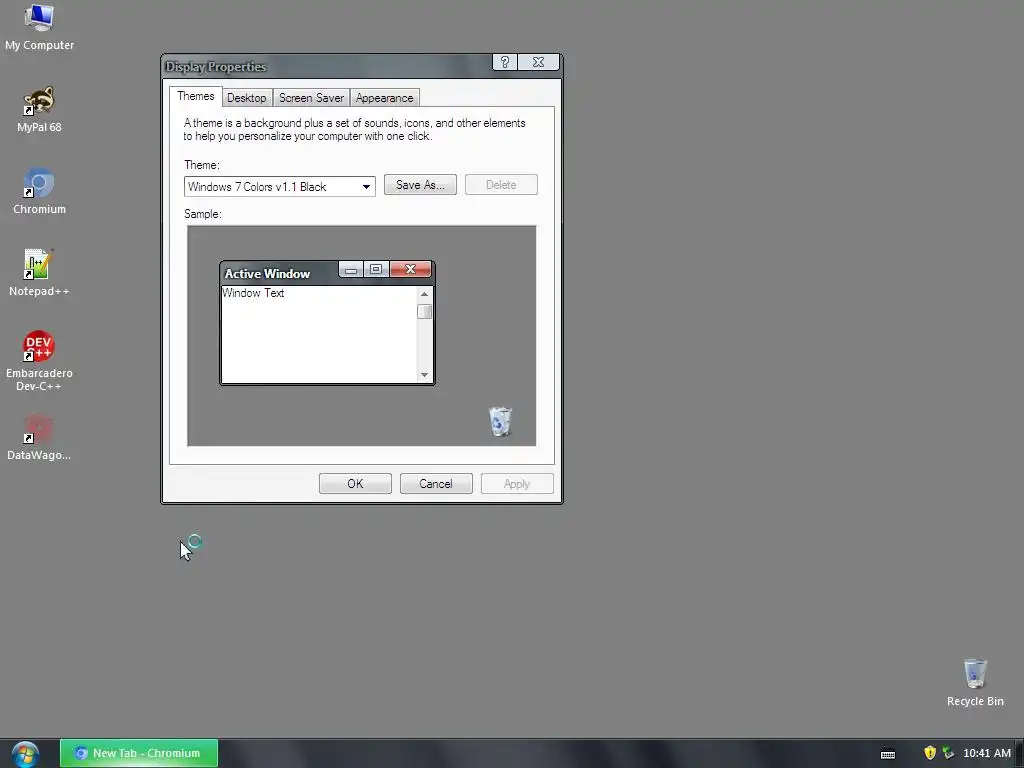Click the Display Properties title bar

coord(327,67)
